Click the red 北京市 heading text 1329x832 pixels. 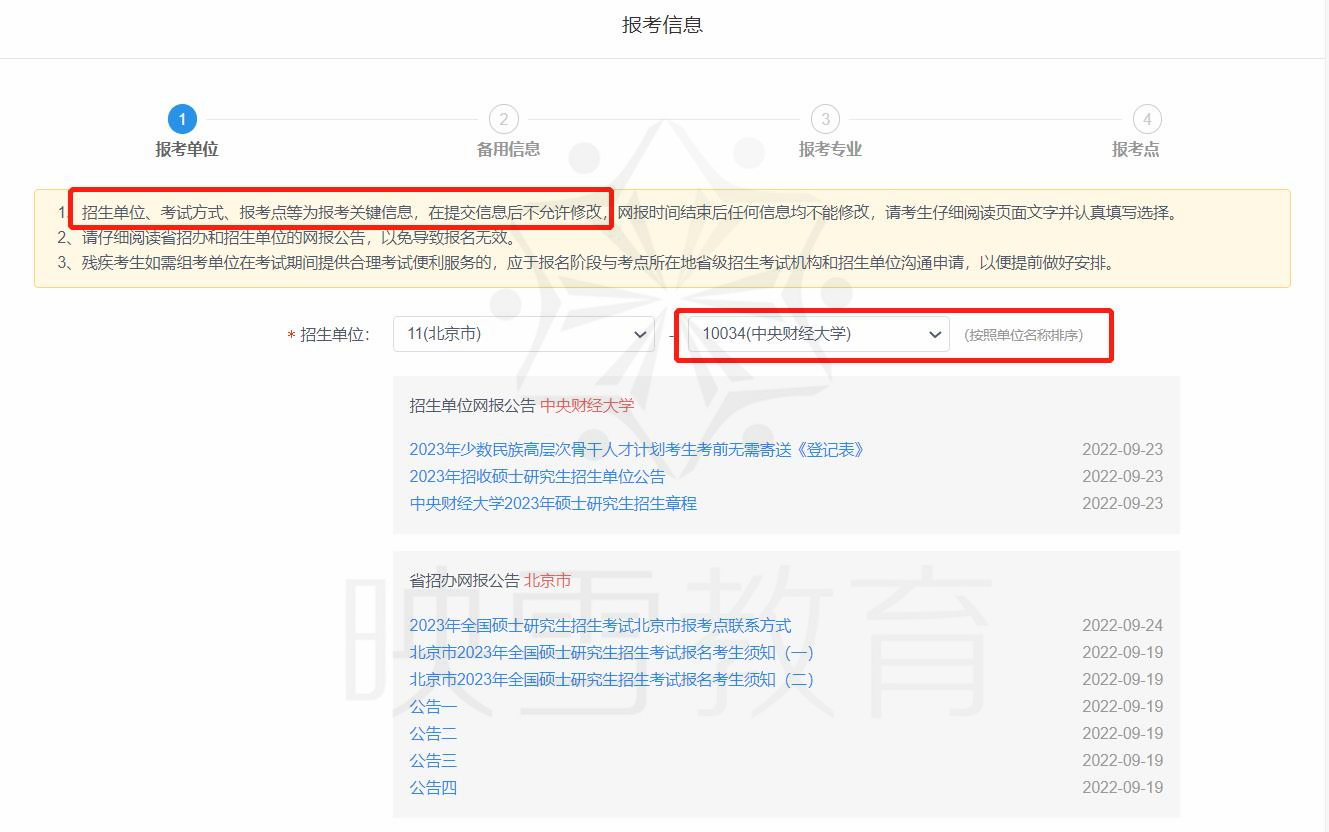click(x=548, y=581)
